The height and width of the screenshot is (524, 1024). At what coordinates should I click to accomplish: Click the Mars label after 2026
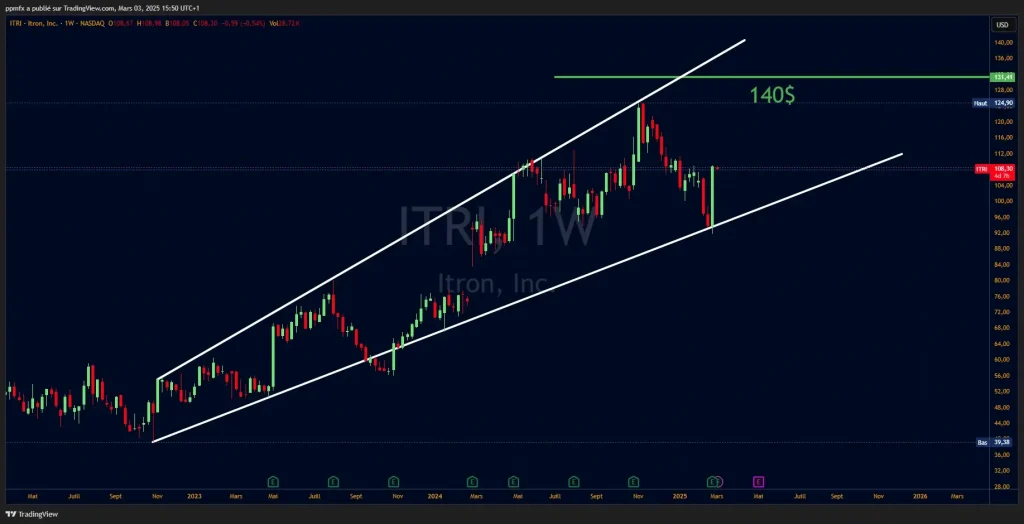[956, 497]
